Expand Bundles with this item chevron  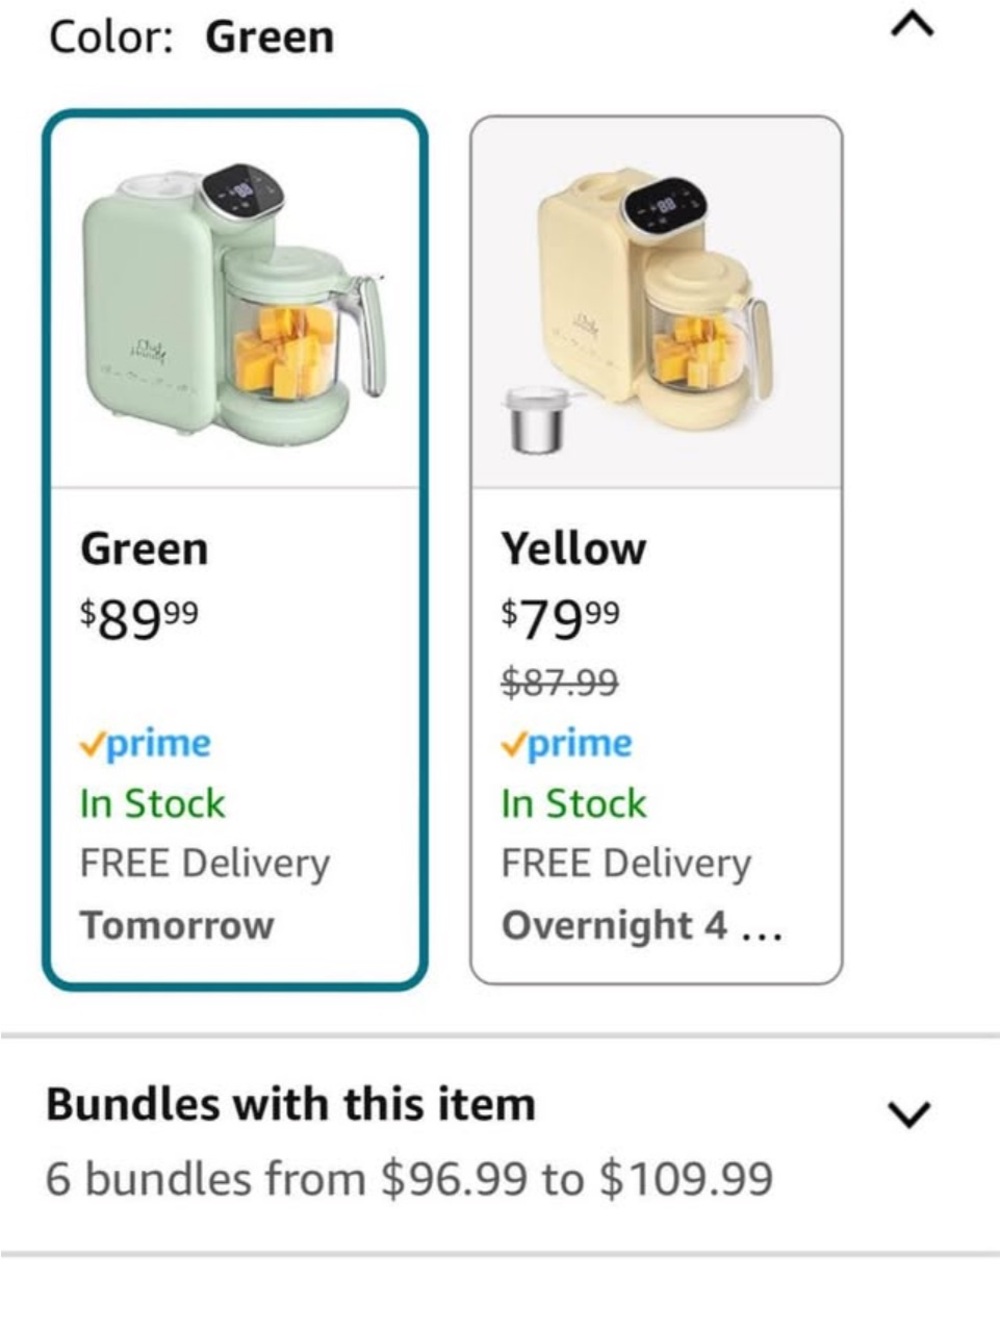909,1114
